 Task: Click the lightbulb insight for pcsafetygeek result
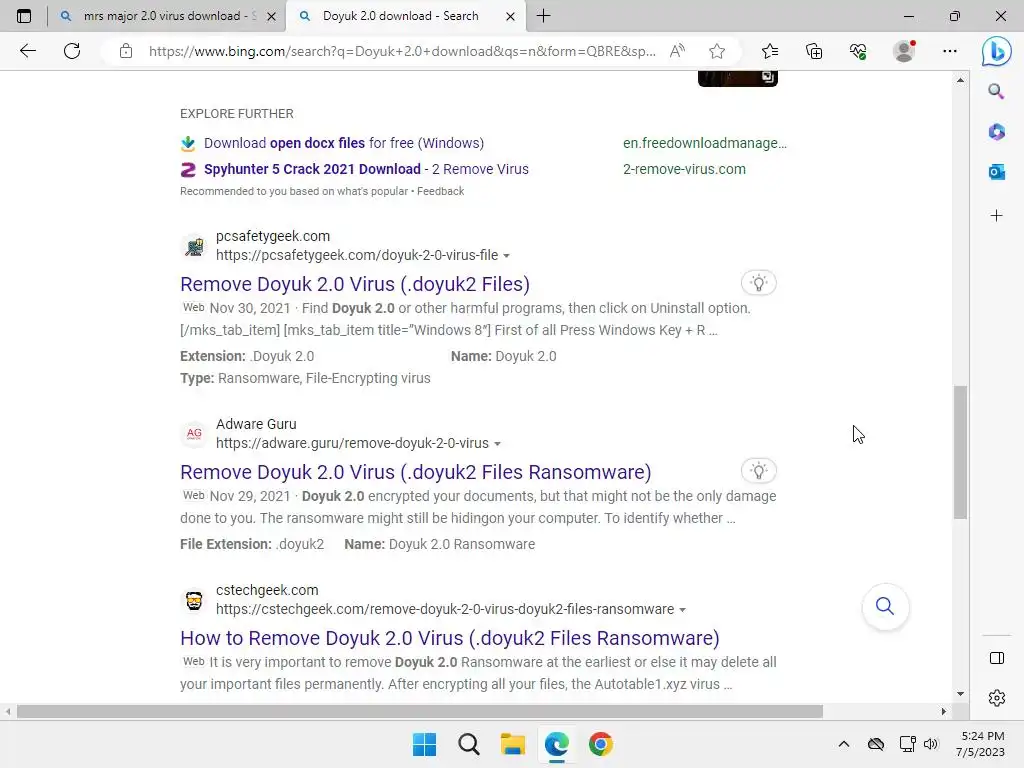tap(758, 283)
